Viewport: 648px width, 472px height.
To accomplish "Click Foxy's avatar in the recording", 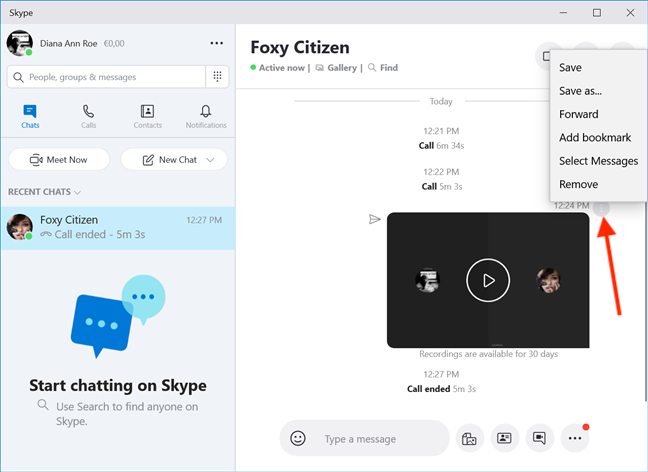I will (x=548, y=280).
